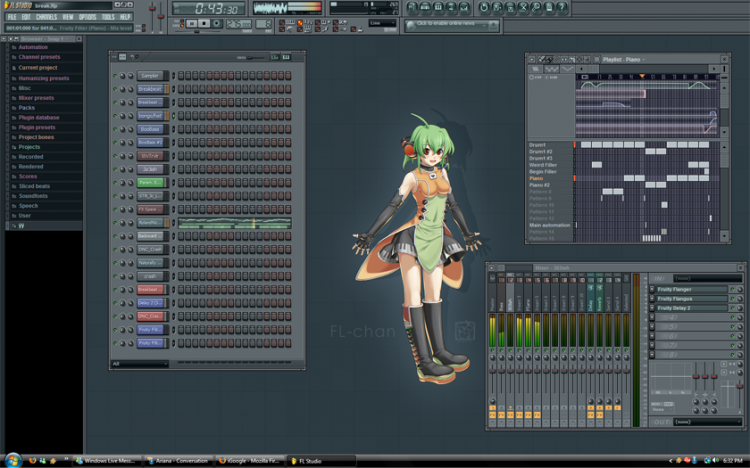
Task: Click the FL Studio taskbar button
Action: pyautogui.click(x=320, y=461)
